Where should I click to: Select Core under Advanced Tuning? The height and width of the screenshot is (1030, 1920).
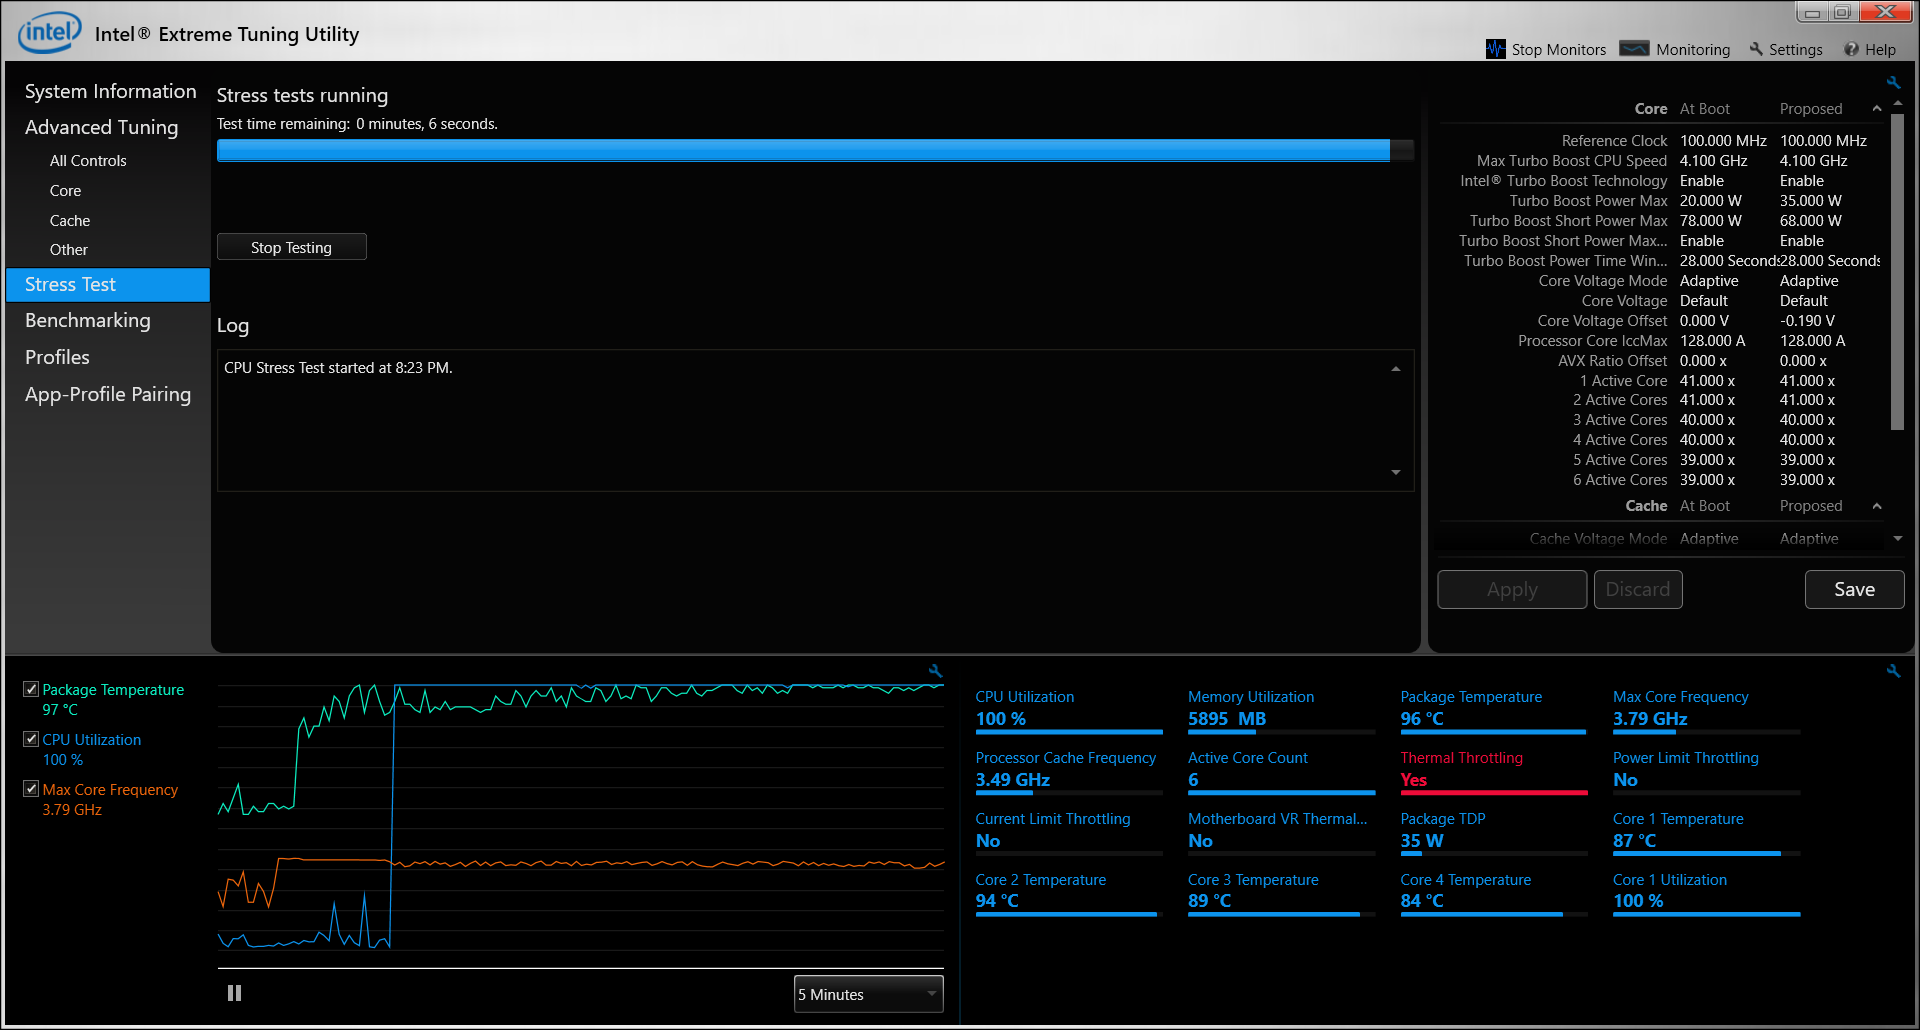(x=65, y=190)
